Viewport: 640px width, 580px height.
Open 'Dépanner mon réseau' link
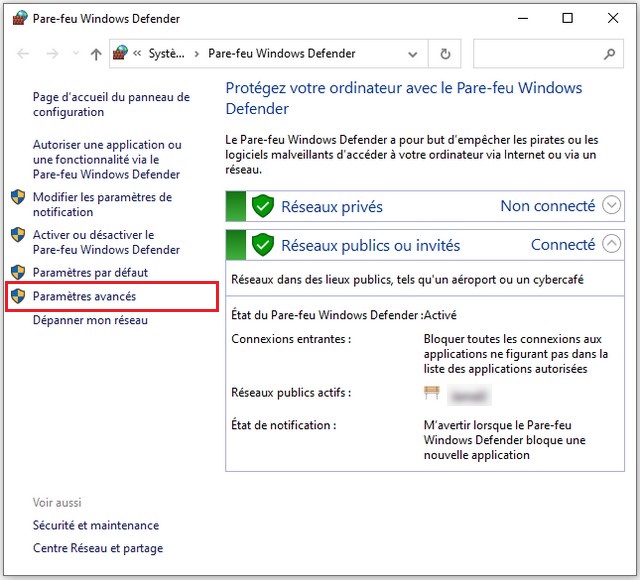(90, 320)
